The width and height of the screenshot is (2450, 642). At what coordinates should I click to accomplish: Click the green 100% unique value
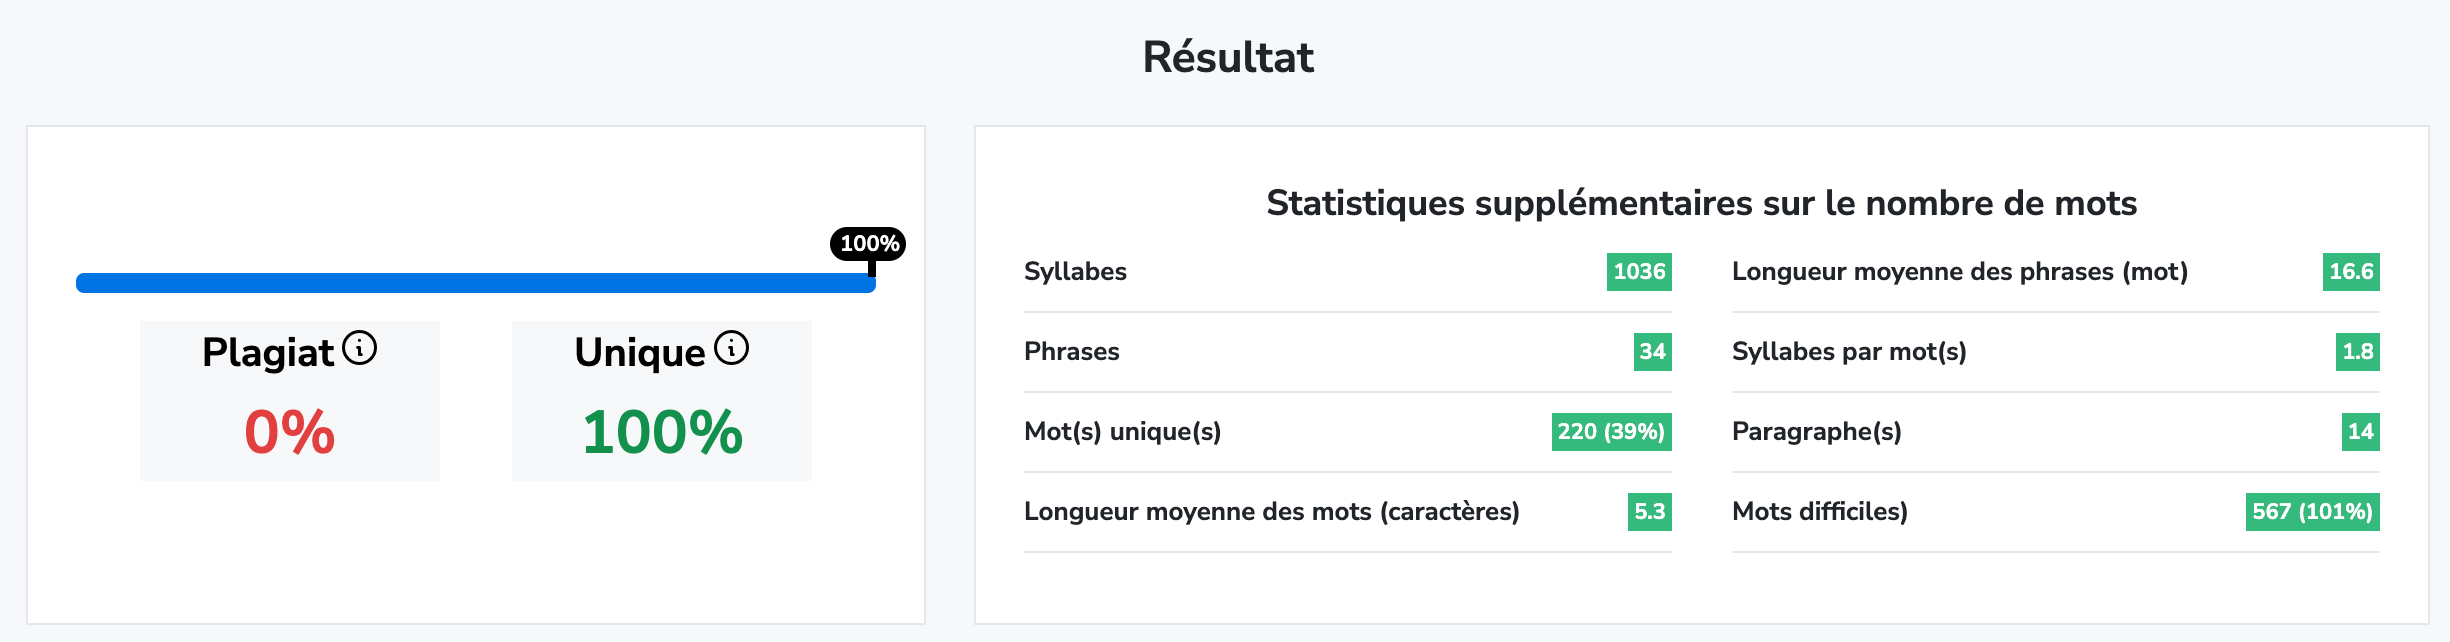click(662, 432)
